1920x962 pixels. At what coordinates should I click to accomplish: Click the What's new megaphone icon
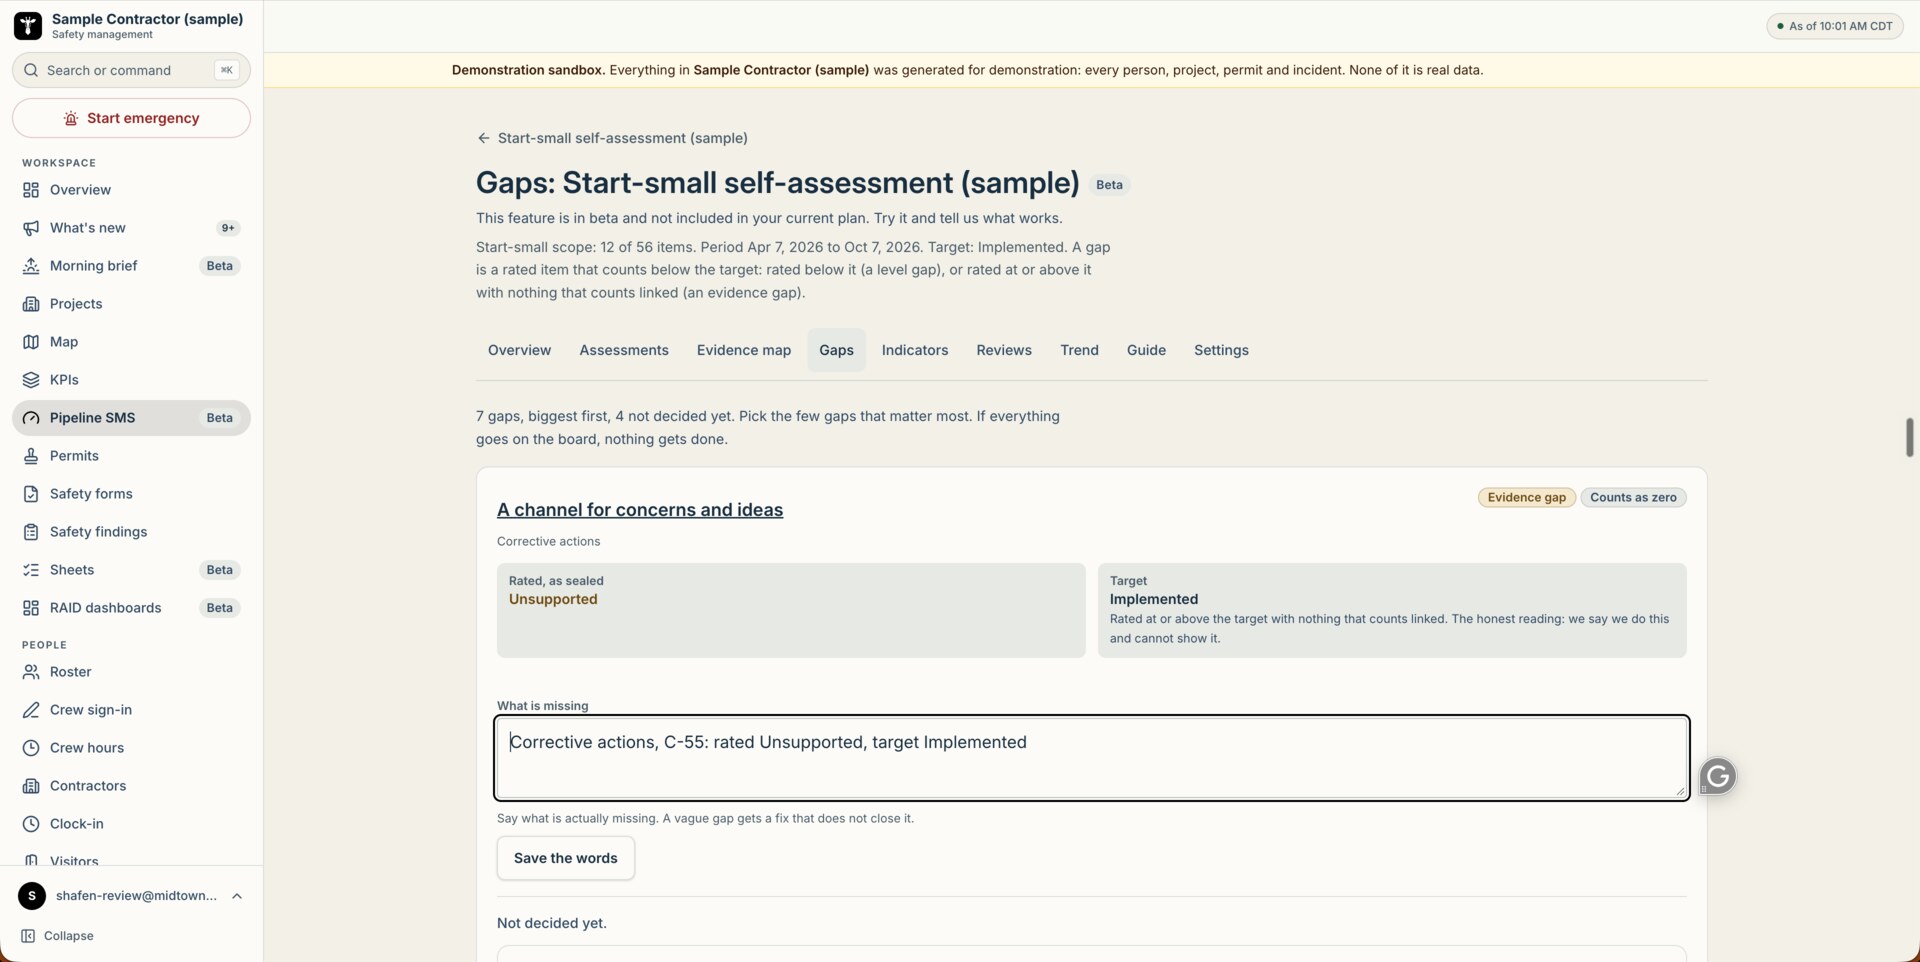(x=31, y=228)
